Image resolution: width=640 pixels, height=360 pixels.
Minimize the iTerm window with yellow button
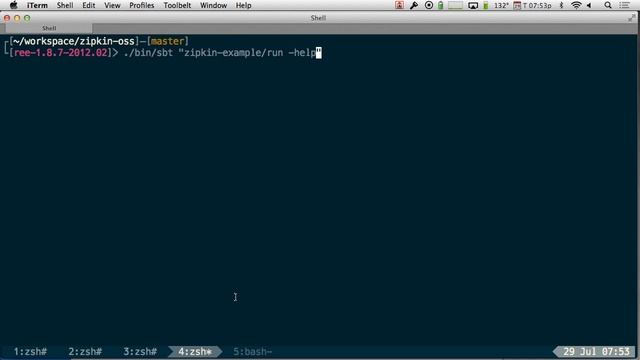point(17,18)
